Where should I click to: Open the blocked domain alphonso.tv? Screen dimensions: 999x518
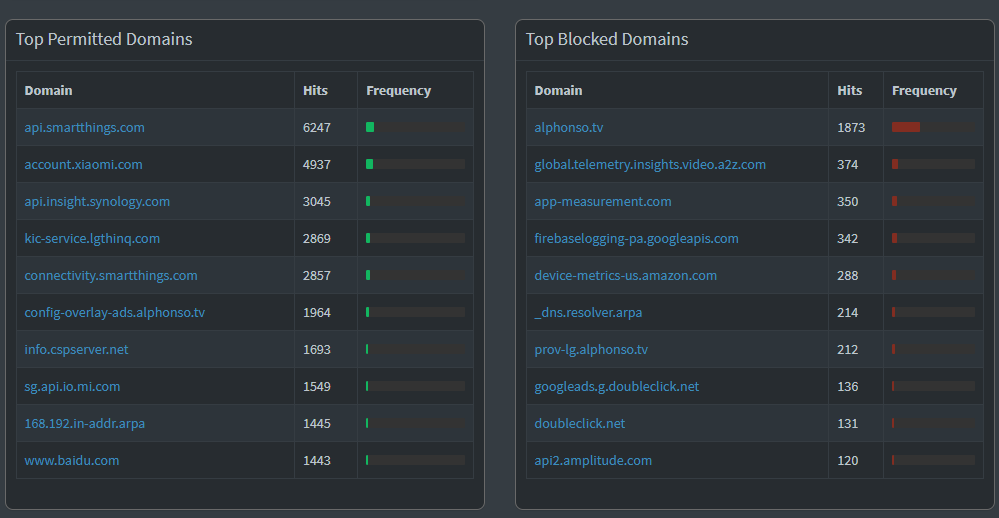568,127
